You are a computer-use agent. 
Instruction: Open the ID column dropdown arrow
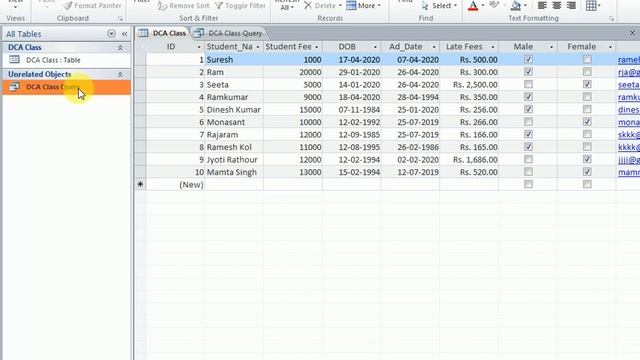coord(199,47)
